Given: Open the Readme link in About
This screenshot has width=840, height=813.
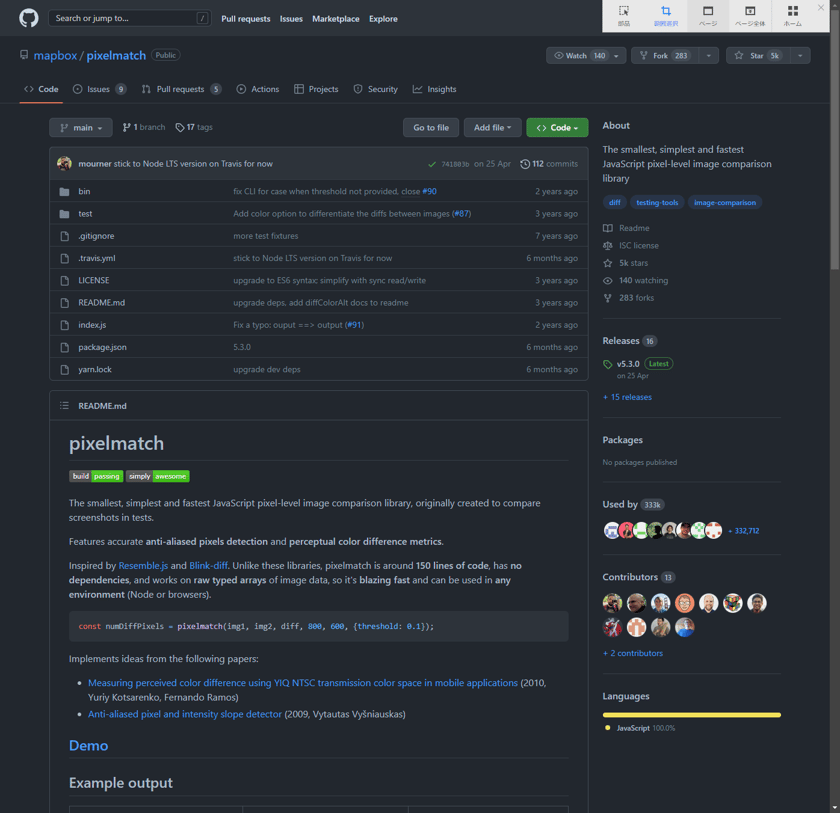Looking at the screenshot, I should 626,228.
